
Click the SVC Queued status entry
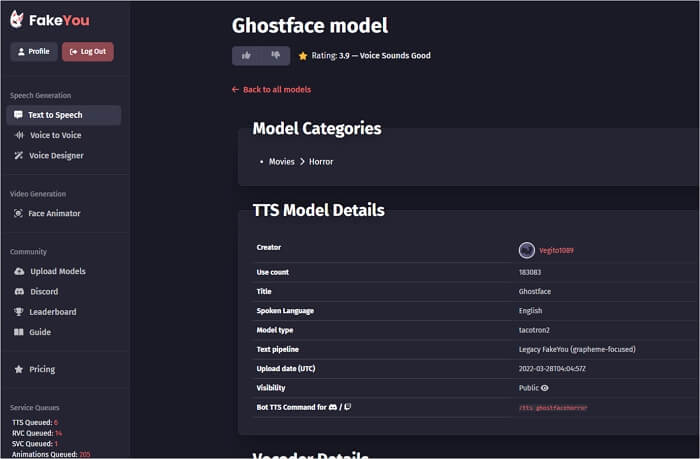pos(35,444)
